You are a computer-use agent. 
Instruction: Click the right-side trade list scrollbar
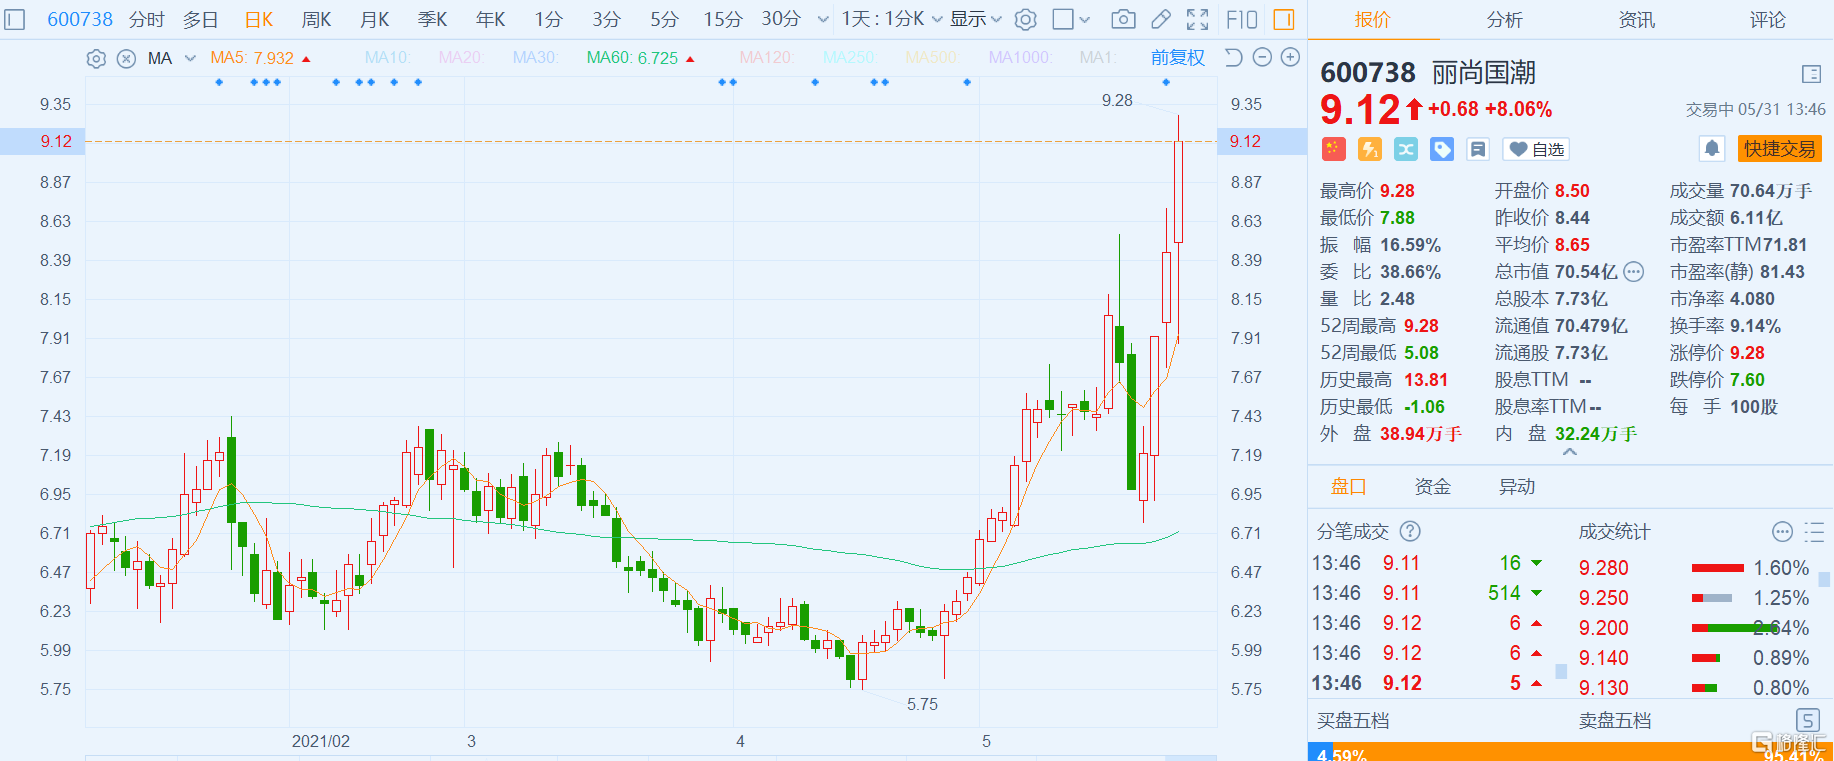[x=1825, y=579]
